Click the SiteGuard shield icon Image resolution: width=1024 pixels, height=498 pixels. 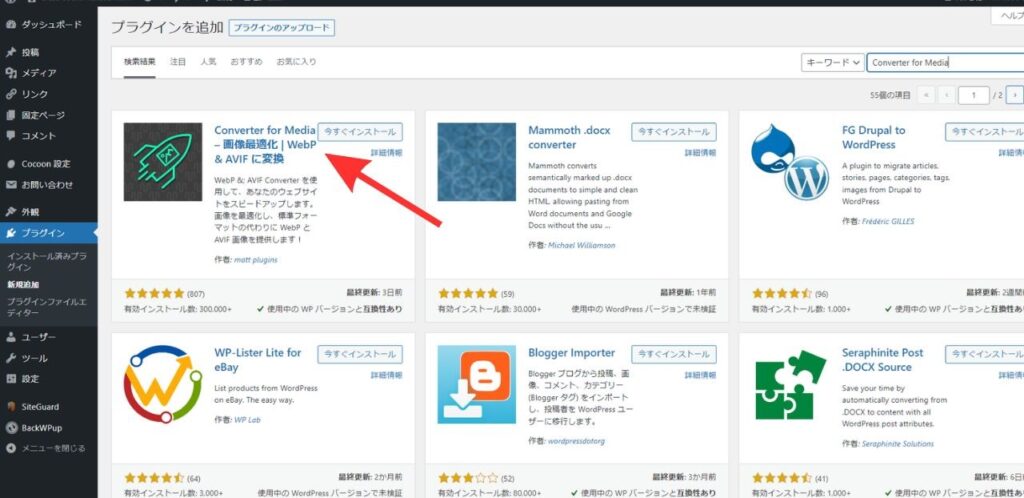click(10, 407)
